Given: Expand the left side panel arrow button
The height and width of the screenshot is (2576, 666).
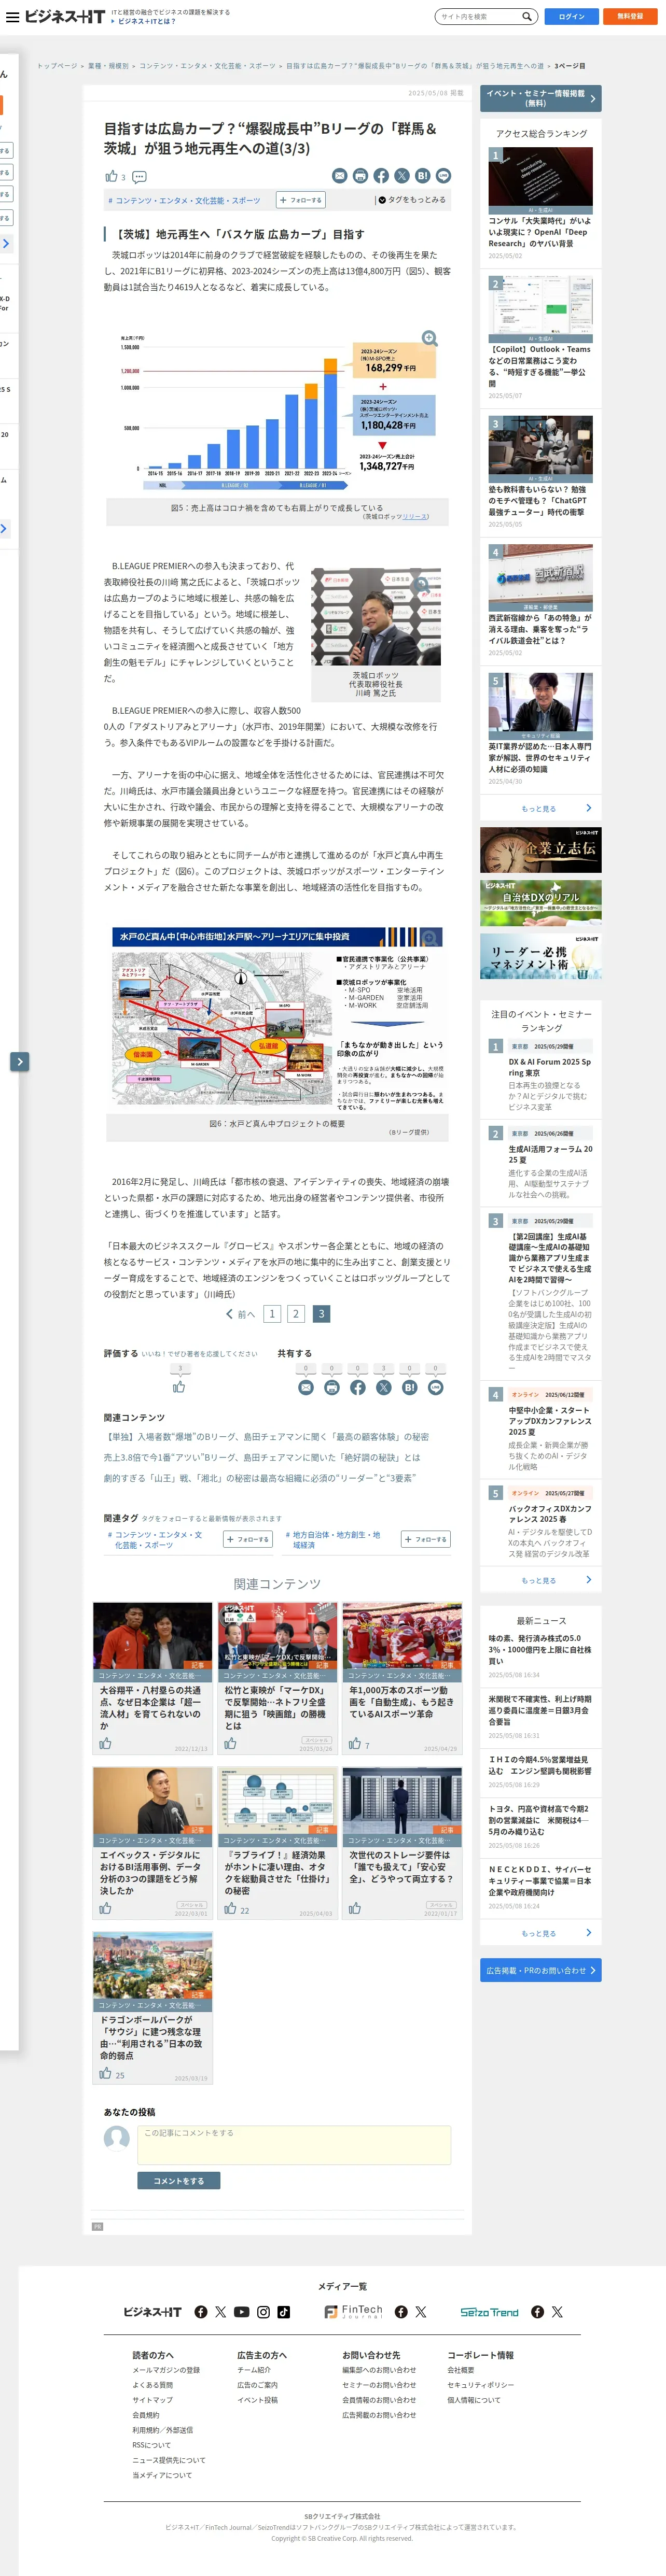Looking at the screenshot, I should [x=19, y=1061].
